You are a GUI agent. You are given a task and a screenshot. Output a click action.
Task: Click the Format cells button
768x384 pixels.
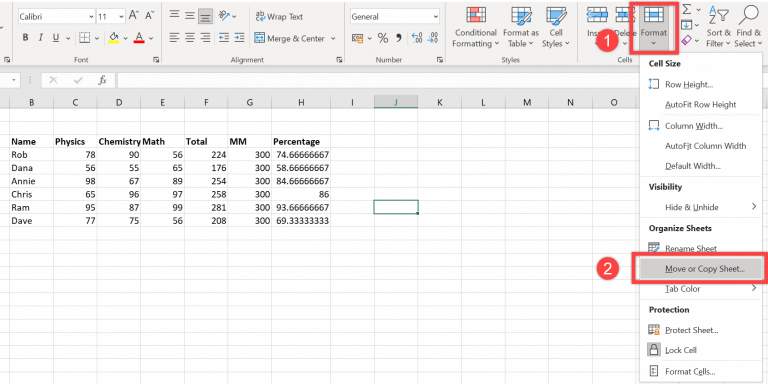click(654, 27)
